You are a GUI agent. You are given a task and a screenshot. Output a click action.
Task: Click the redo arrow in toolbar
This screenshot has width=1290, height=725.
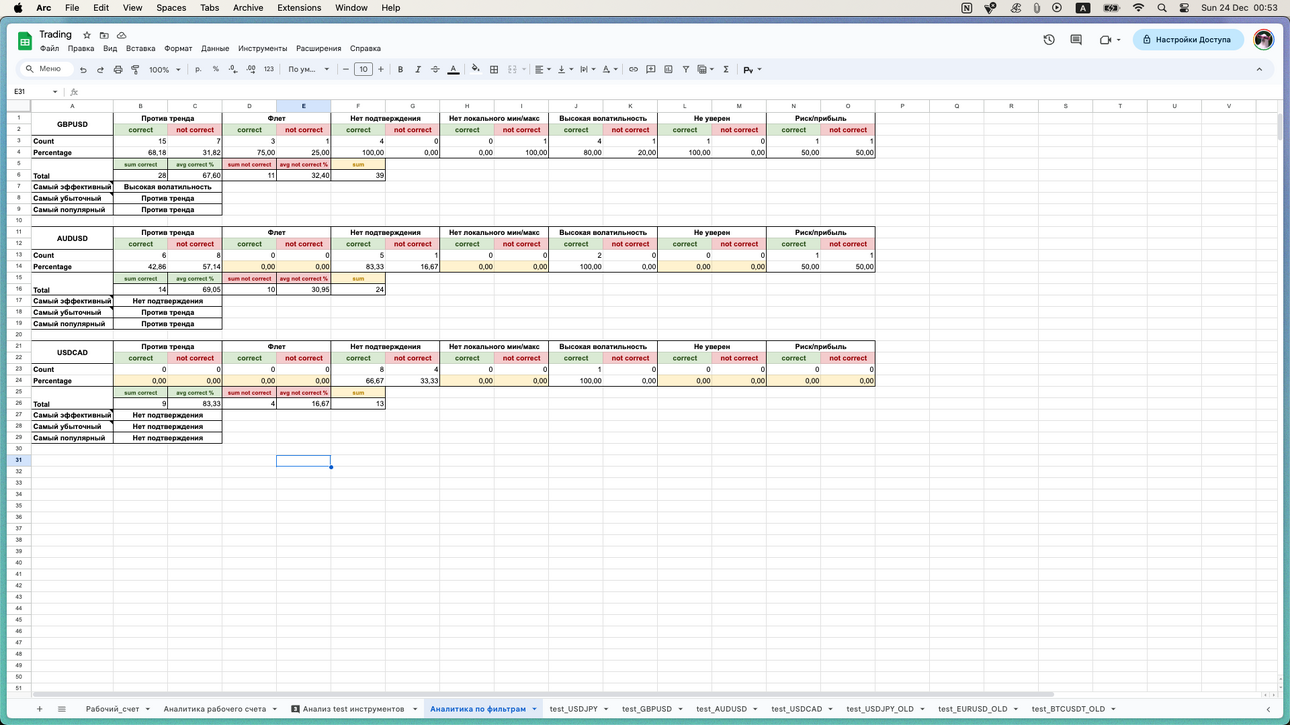100,69
